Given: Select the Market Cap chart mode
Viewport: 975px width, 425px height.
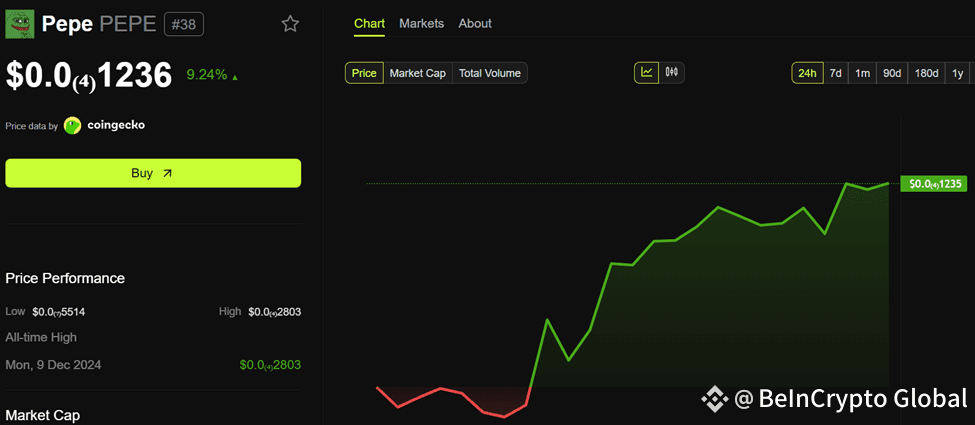Looking at the screenshot, I should click(418, 73).
